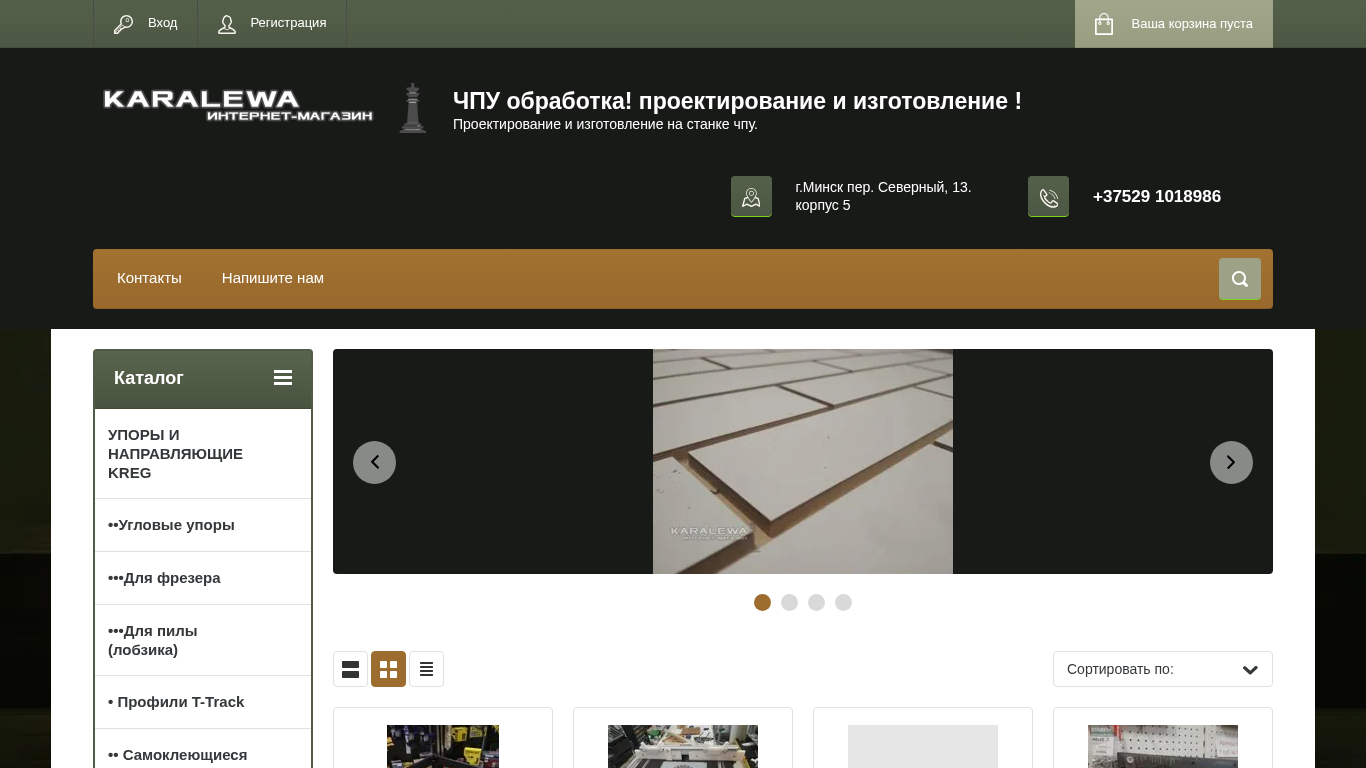
Task: Select the third slider dot
Action: coord(816,602)
